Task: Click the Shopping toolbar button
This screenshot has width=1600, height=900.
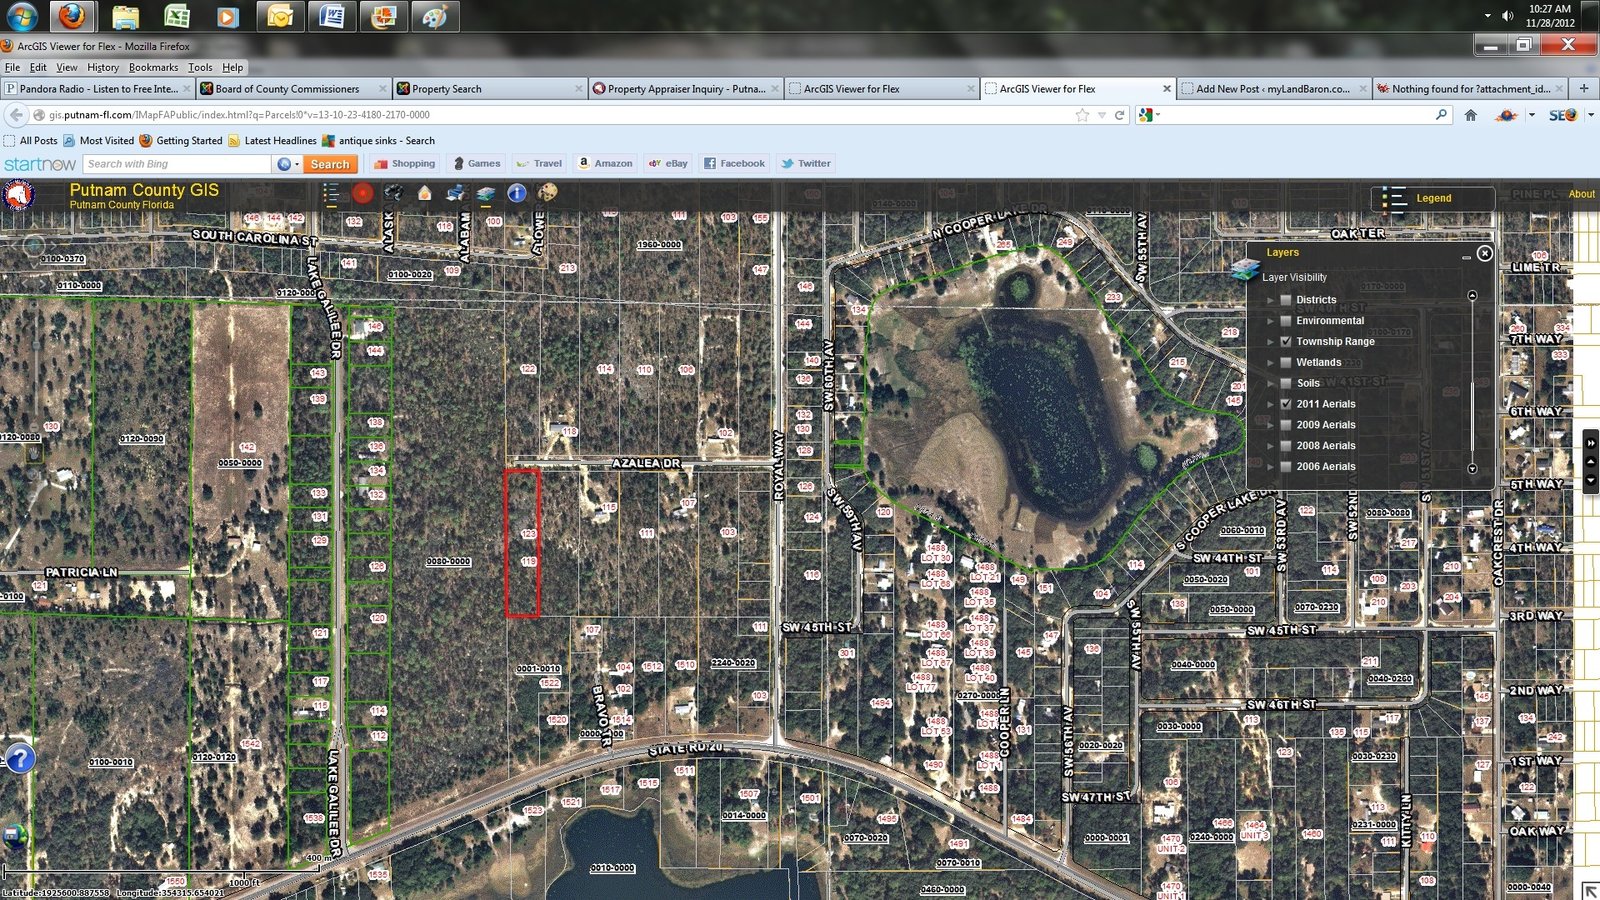Action: 404,164
